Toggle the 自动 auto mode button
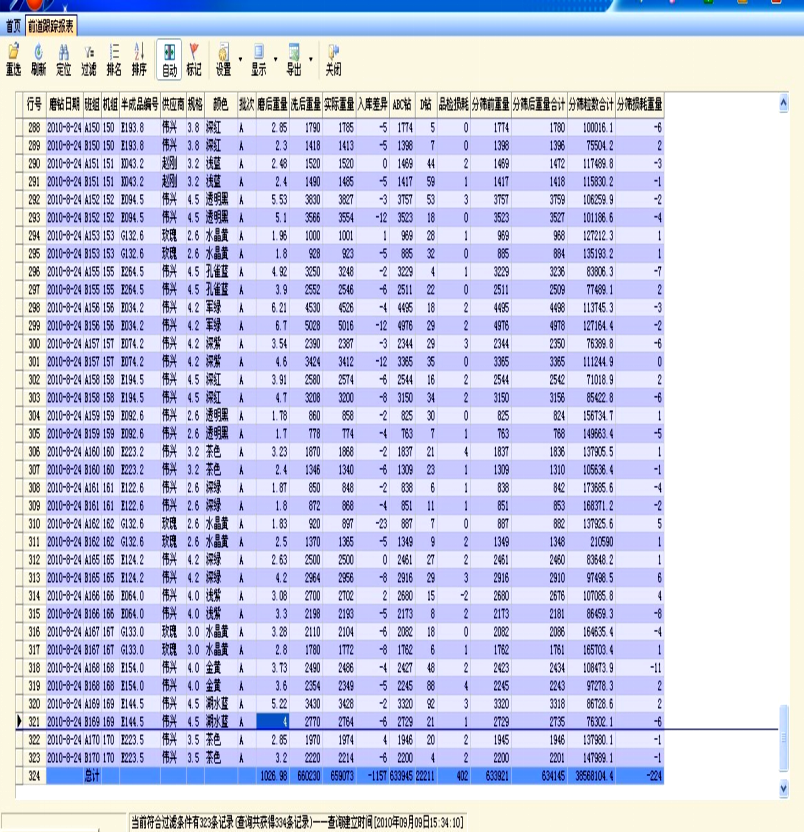 coord(169,59)
